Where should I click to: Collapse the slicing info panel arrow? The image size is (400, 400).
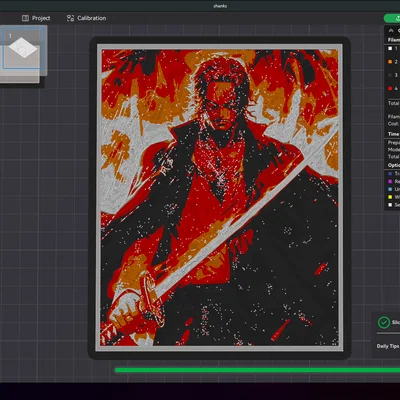391,30
